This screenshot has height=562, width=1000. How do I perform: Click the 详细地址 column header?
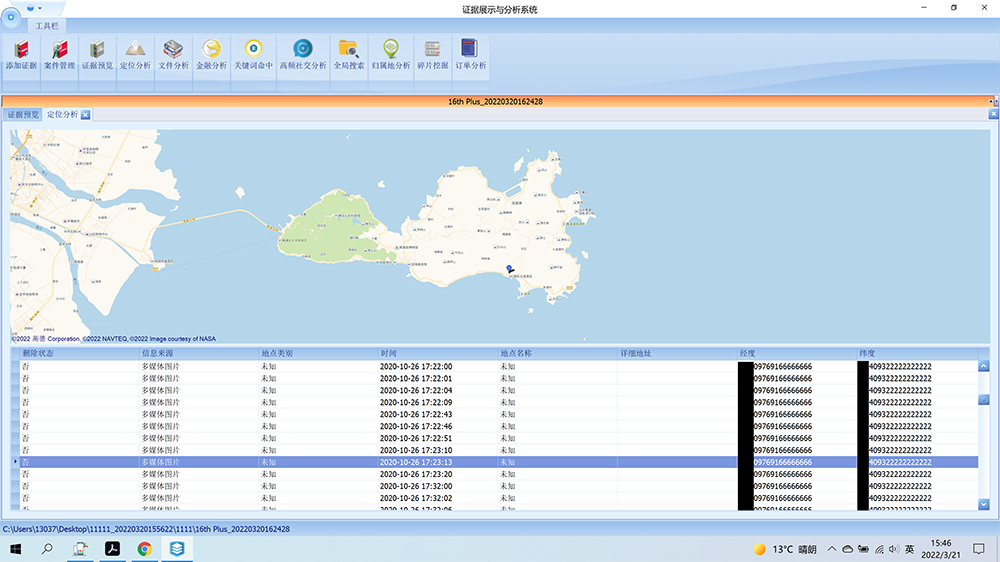click(677, 353)
